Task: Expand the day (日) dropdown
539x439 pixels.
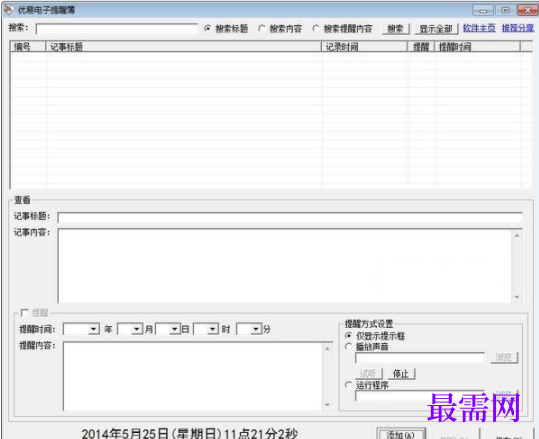Action: pos(175,329)
